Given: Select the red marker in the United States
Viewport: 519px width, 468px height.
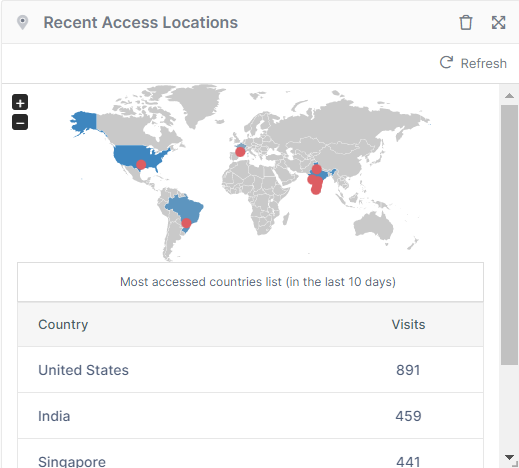Looking at the screenshot, I should click(x=141, y=165).
